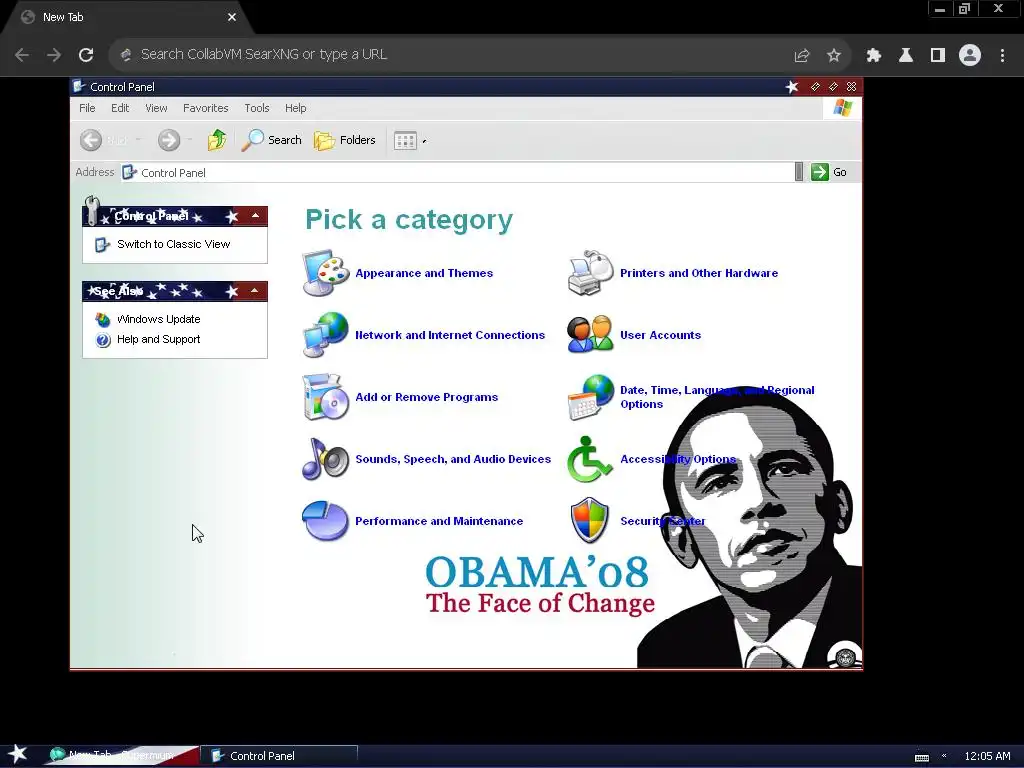Open Network and Internet Connections globe icon
Image resolution: width=1024 pixels, height=768 pixels.
326,334
